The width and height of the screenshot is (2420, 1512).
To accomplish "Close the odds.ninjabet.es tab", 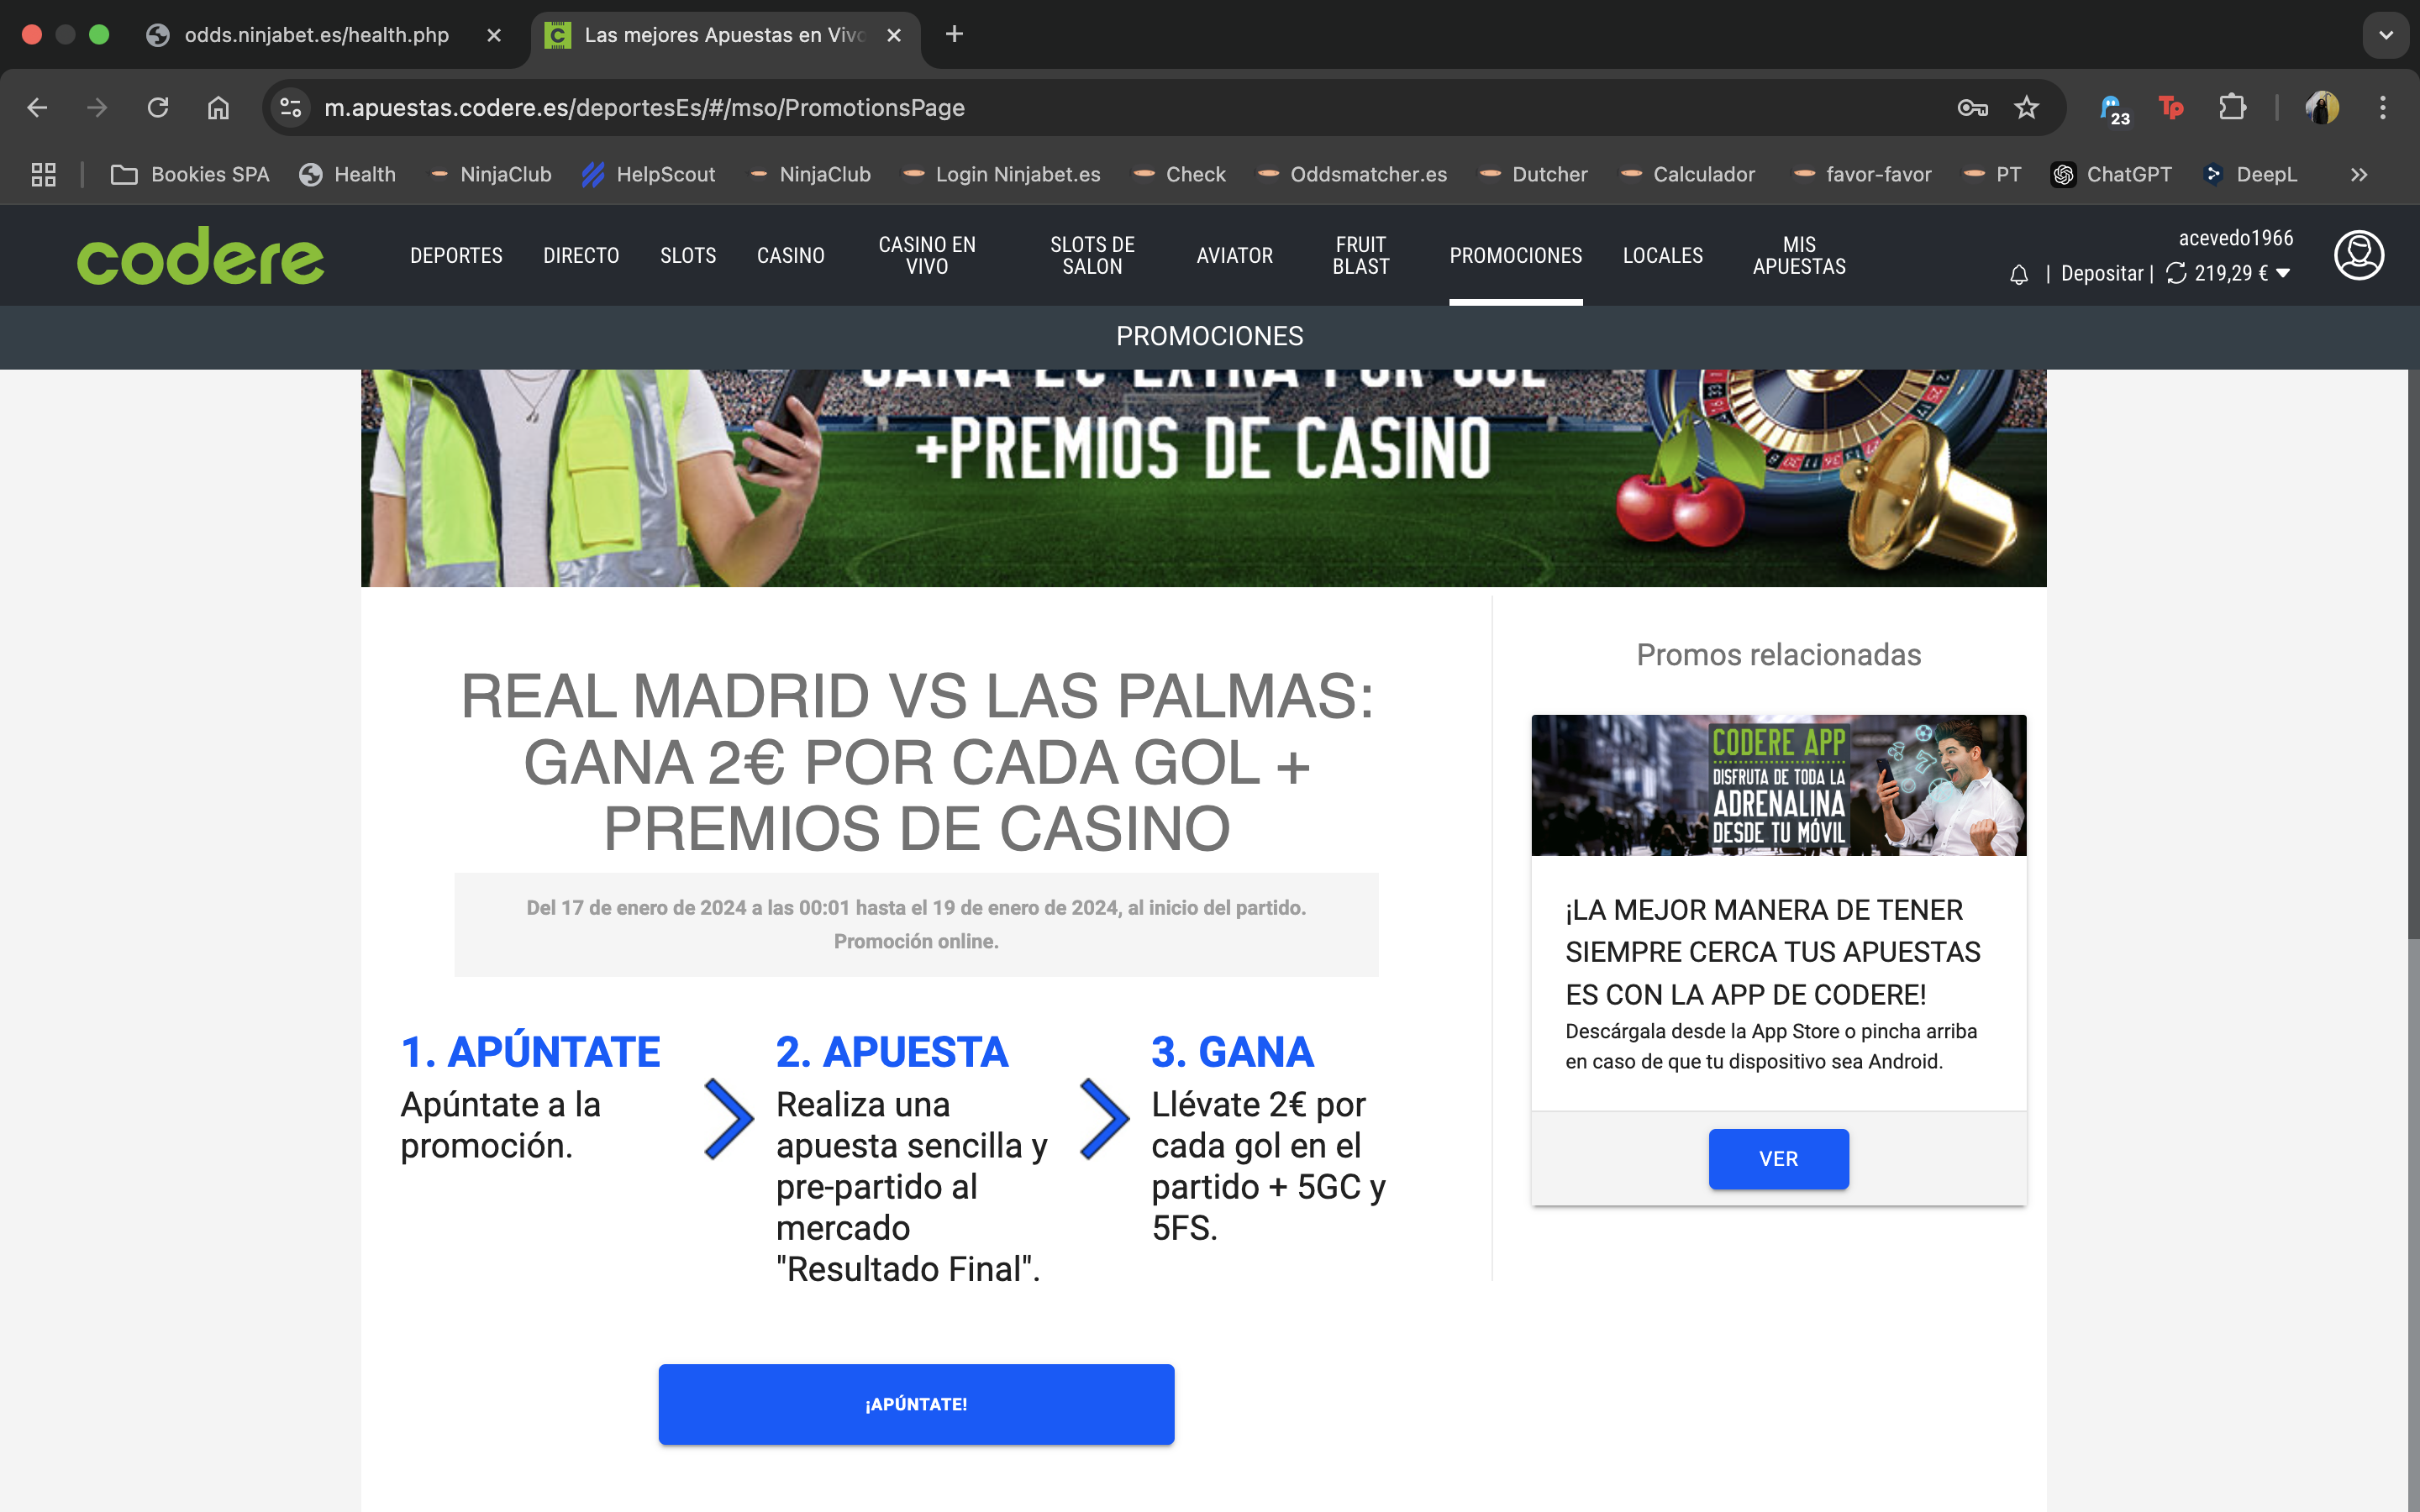I will click(494, 35).
